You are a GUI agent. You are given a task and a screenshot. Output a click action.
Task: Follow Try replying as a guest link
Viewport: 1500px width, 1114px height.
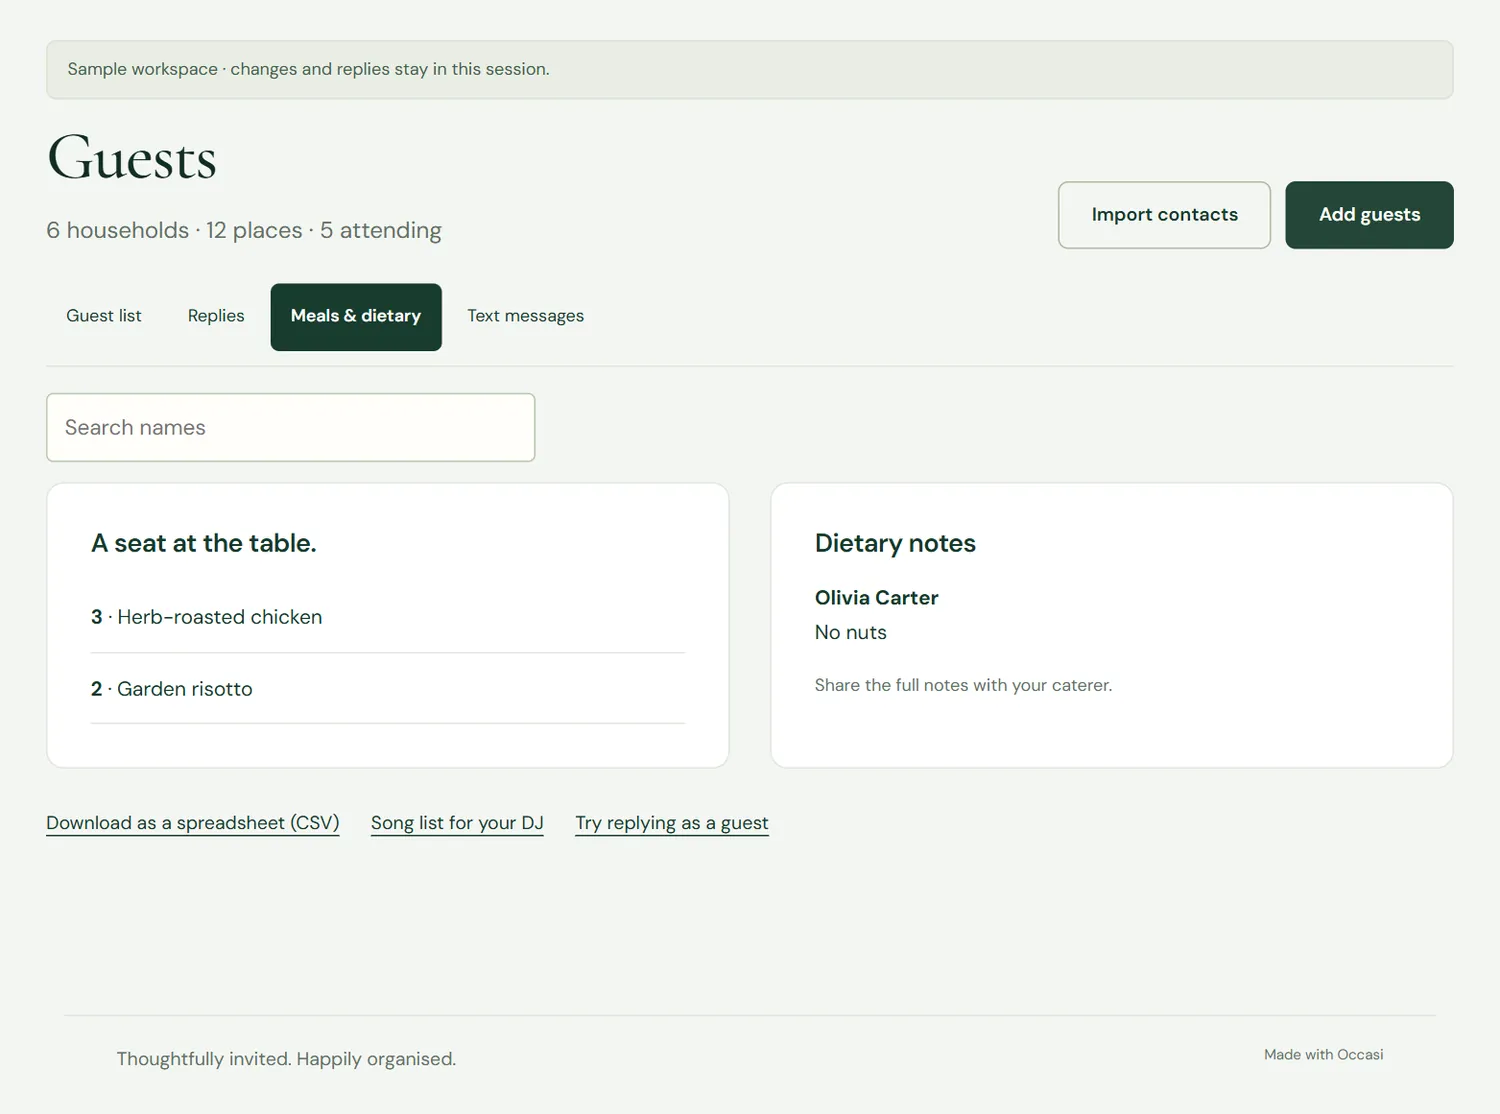(x=672, y=823)
